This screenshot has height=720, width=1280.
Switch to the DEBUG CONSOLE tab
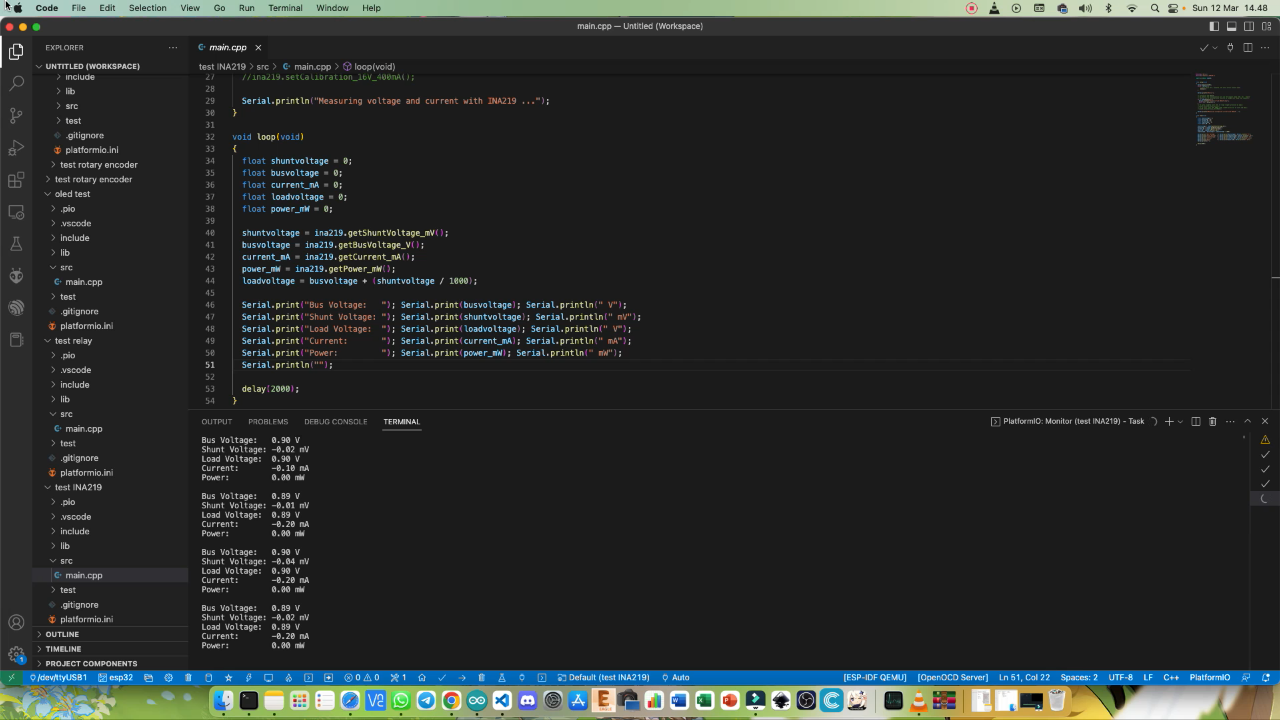(x=335, y=421)
